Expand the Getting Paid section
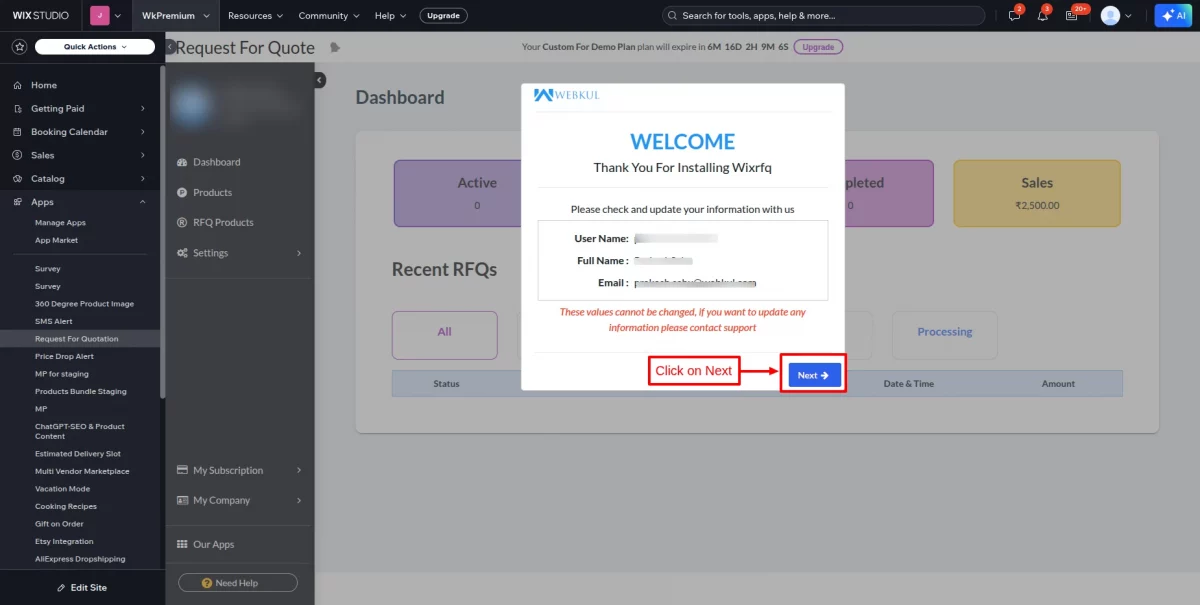Image resolution: width=1200 pixels, height=605 pixels. coord(142,108)
